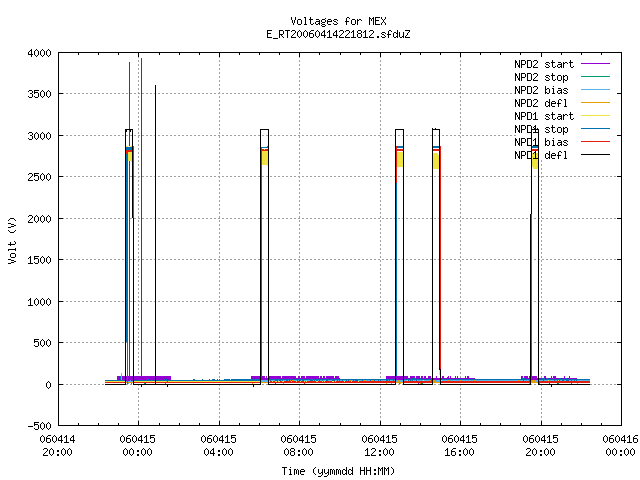The width and height of the screenshot is (640, 480).
Task: Click the green NPD2 stop legend line
Action: [595, 76]
